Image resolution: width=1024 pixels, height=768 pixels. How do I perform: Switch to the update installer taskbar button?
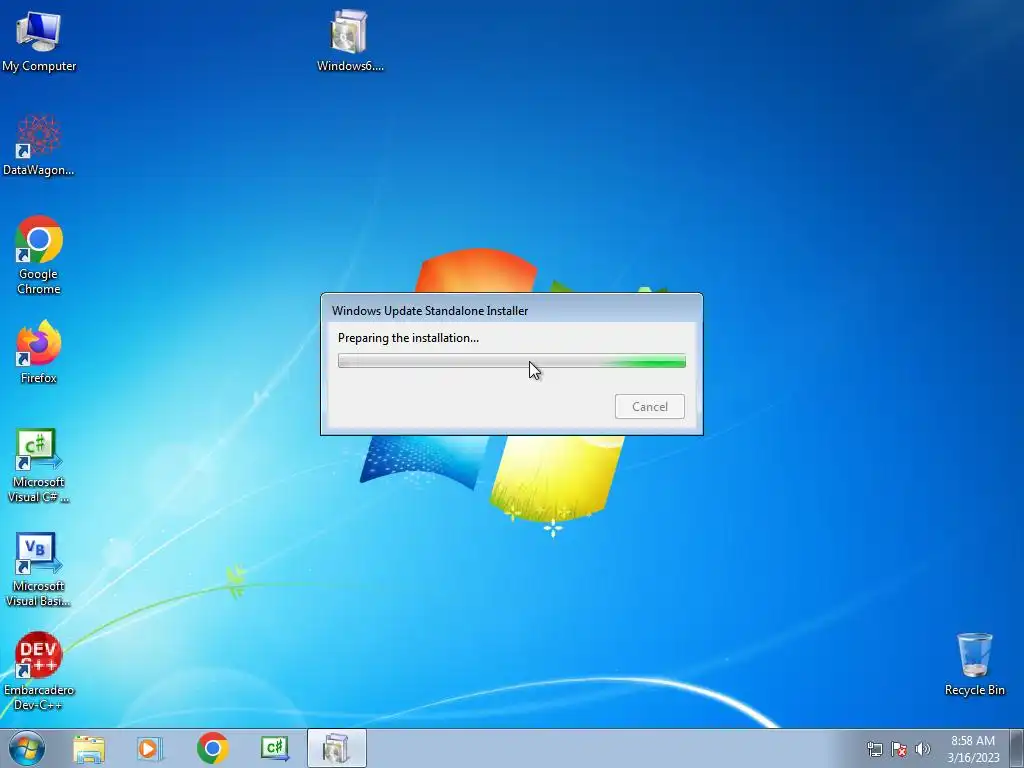click(x=337, y=749)
